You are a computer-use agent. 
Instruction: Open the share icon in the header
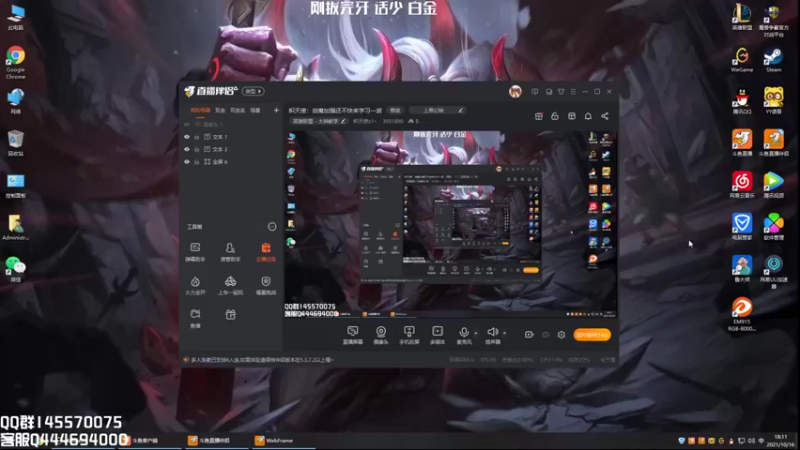pos(605,116)
